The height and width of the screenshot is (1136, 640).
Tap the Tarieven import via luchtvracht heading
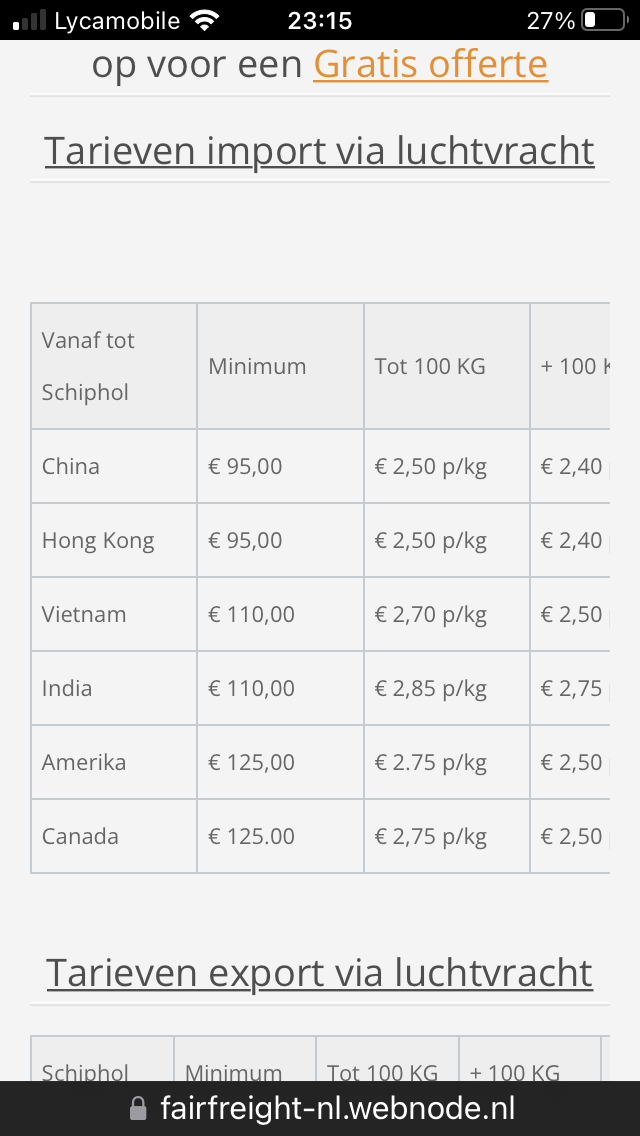click(319, 151)
